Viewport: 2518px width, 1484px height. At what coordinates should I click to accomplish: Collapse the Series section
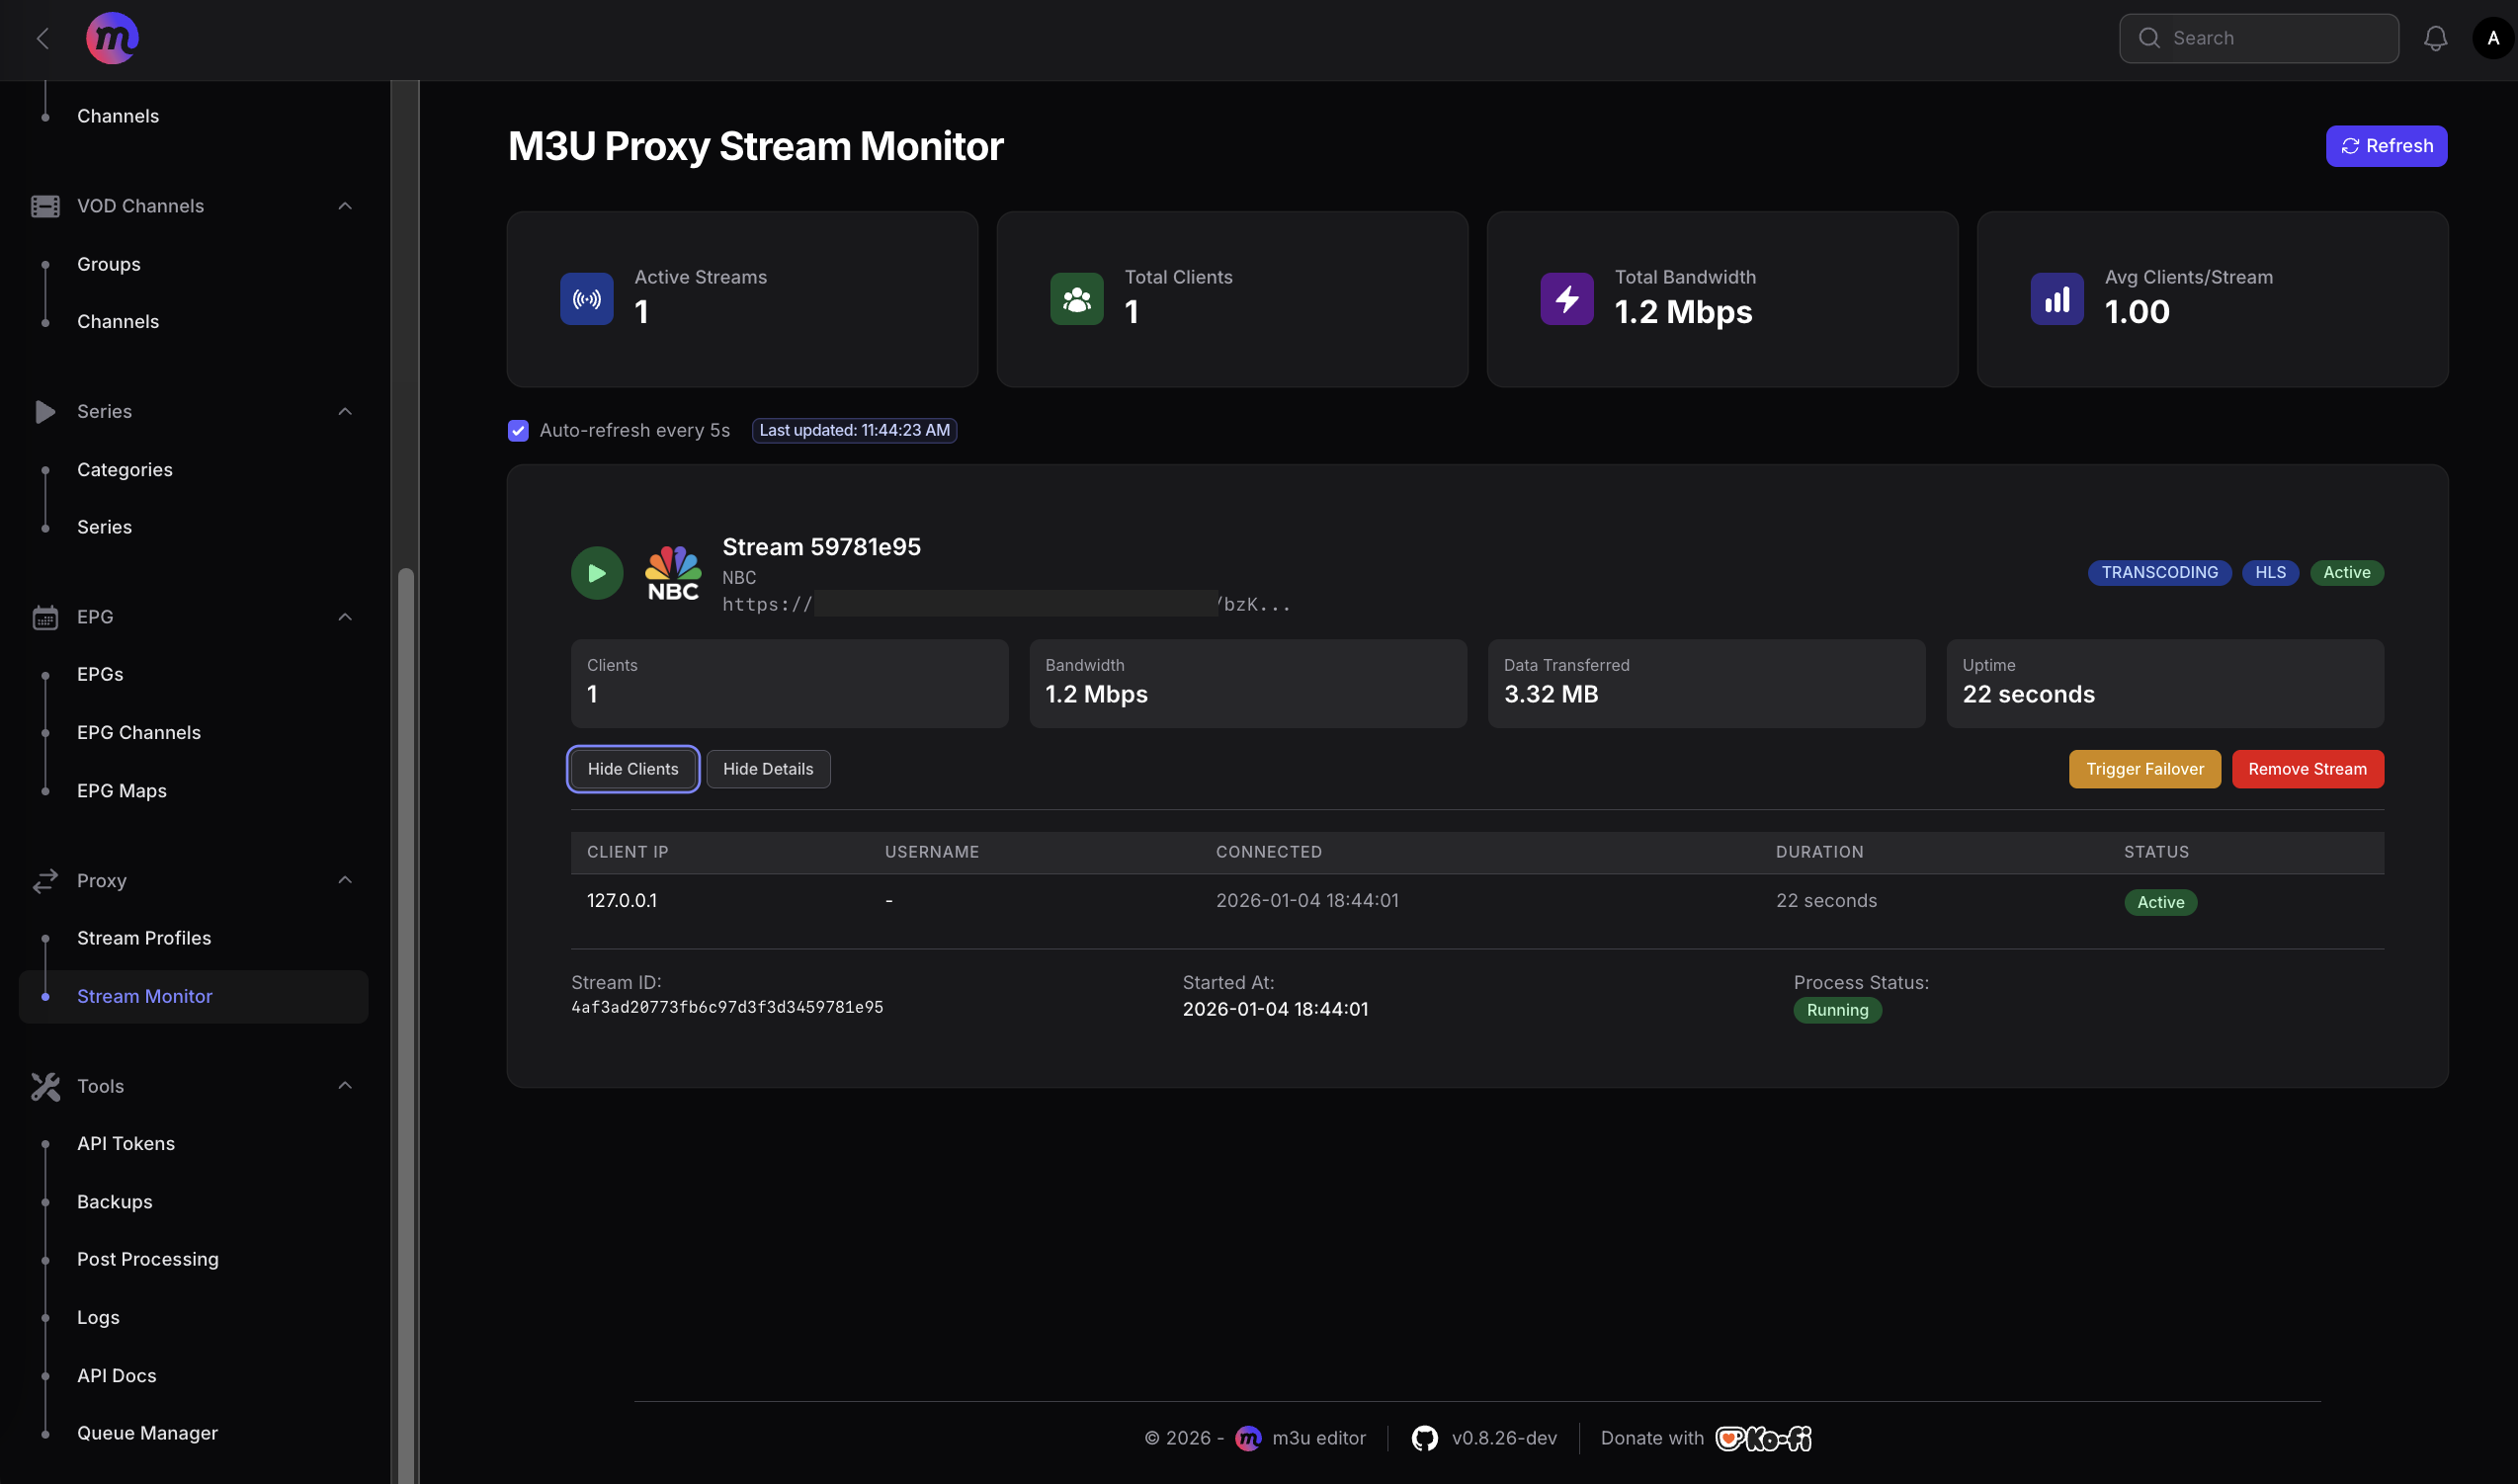point(345,411)
